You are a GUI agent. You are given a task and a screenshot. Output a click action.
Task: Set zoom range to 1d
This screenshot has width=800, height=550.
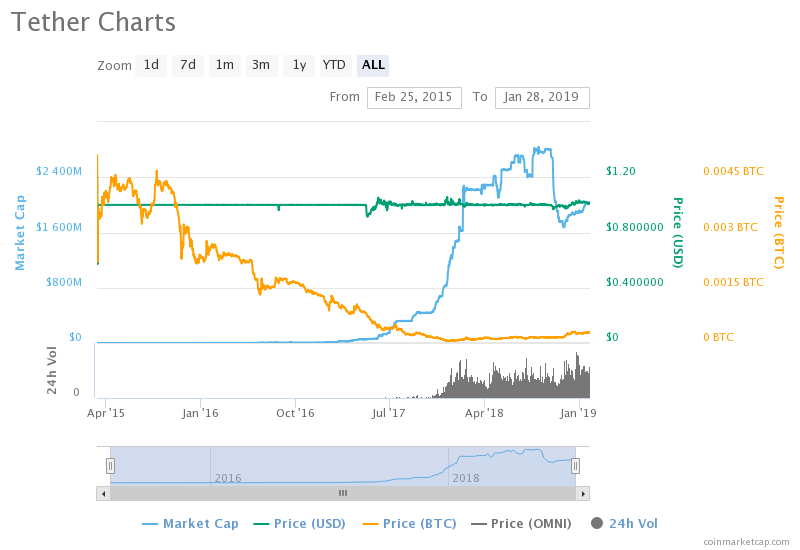click(151, 65)
